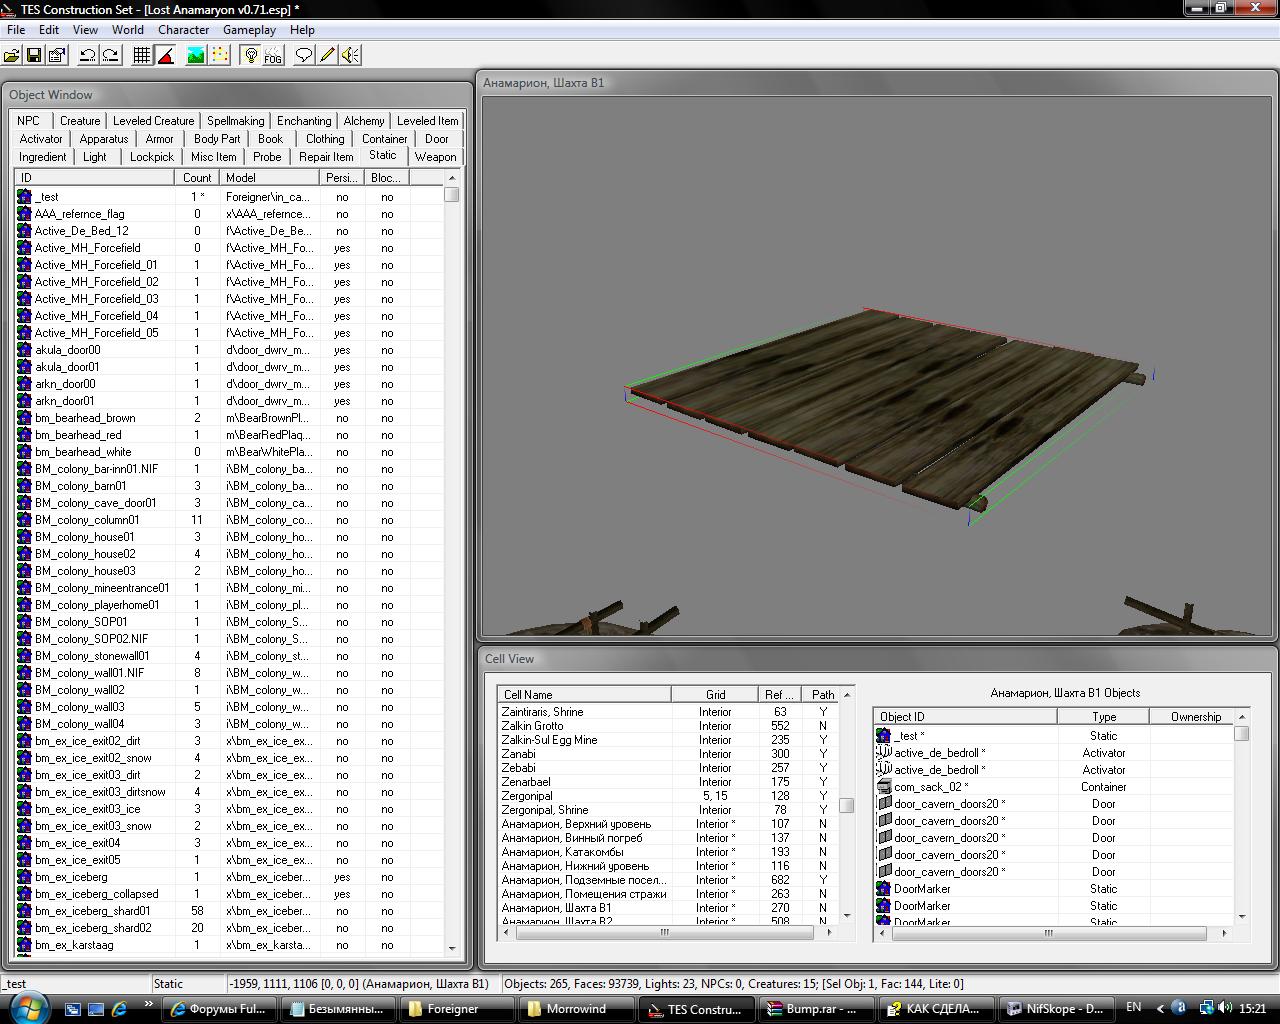Open the Help menu

302,30
